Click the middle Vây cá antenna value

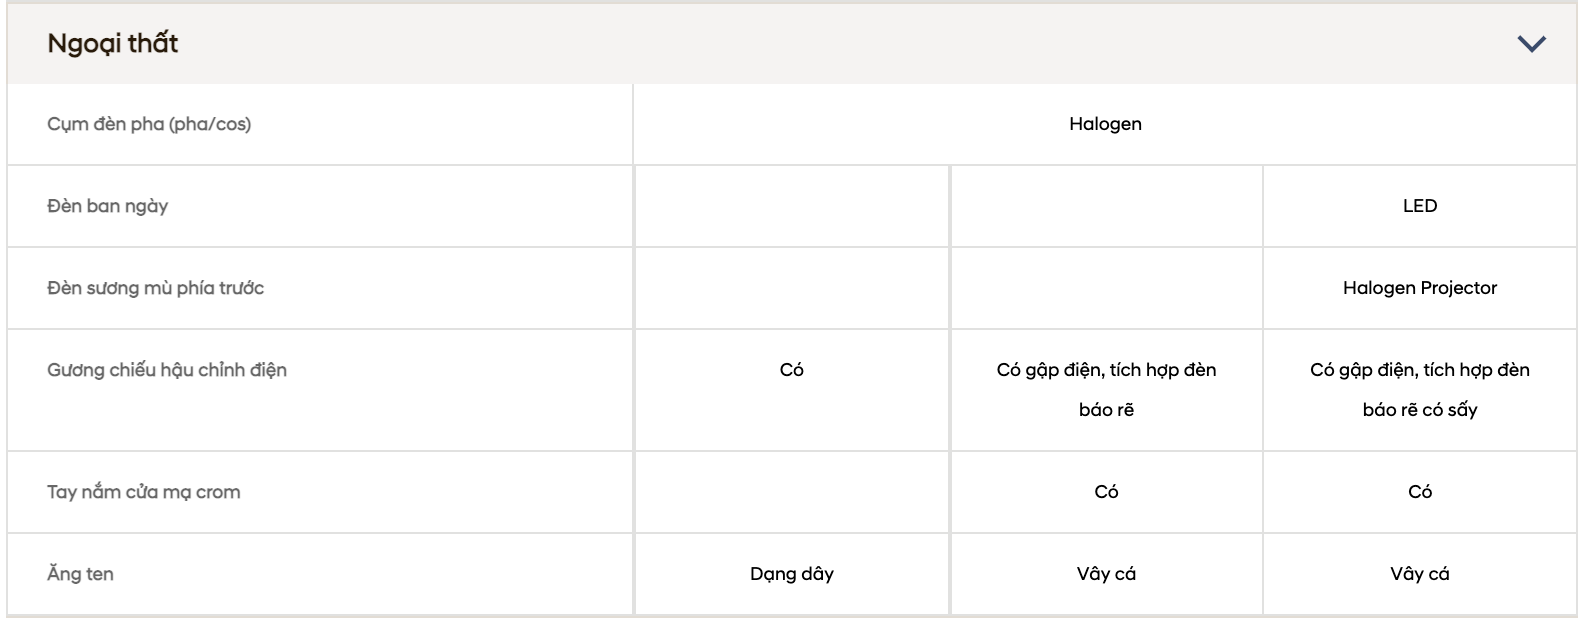tap(1106, 574)
